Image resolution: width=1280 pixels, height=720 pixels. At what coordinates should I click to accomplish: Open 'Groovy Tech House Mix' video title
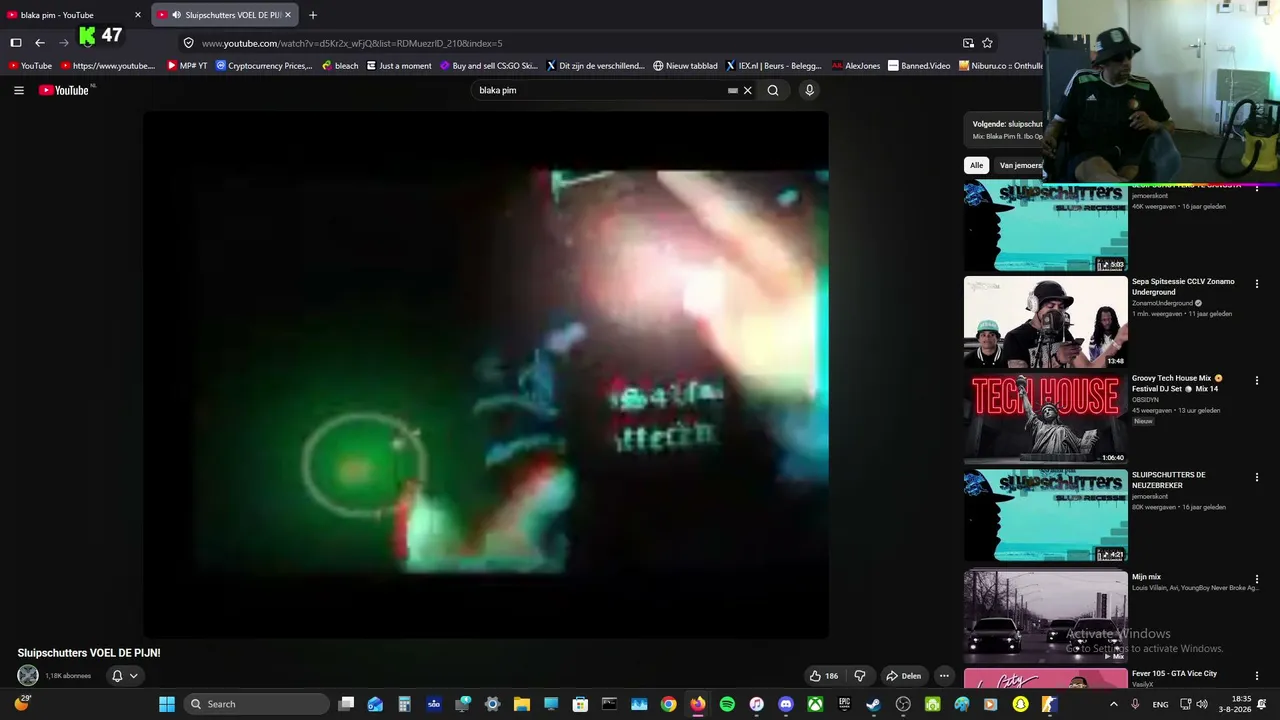(x=1176, y=383)
